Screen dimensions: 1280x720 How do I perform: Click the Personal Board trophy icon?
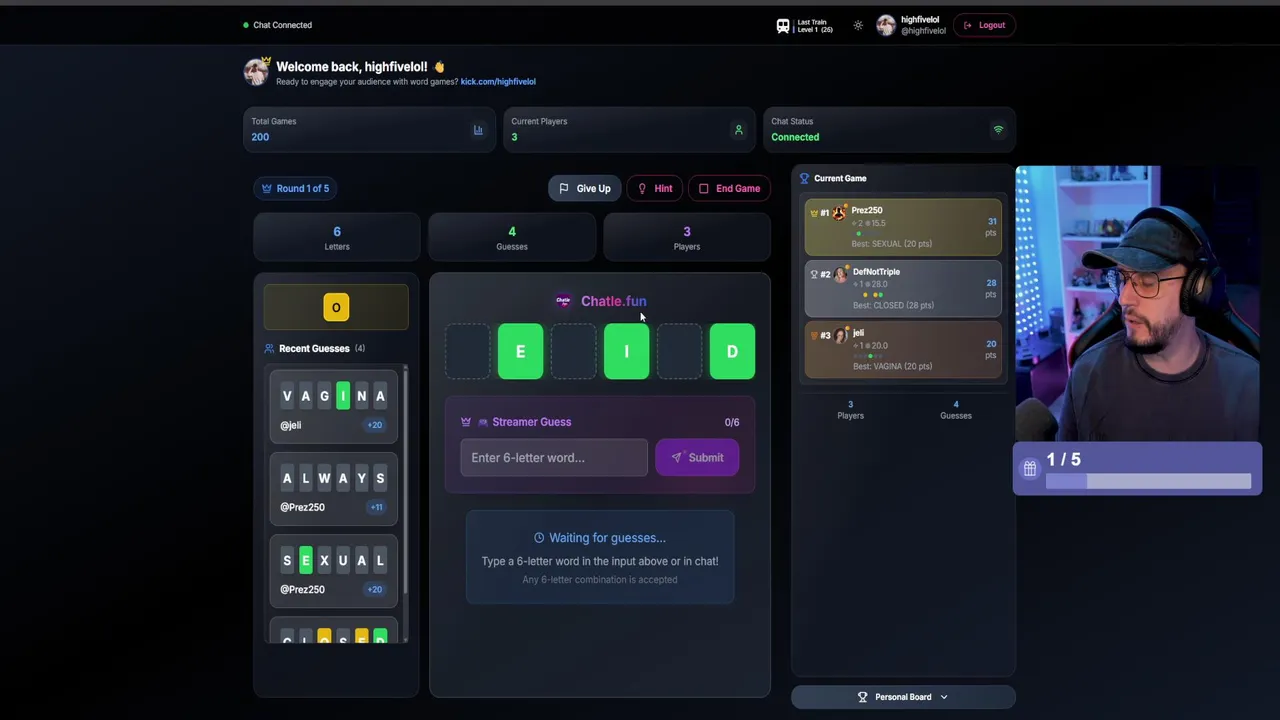[863, 697]
